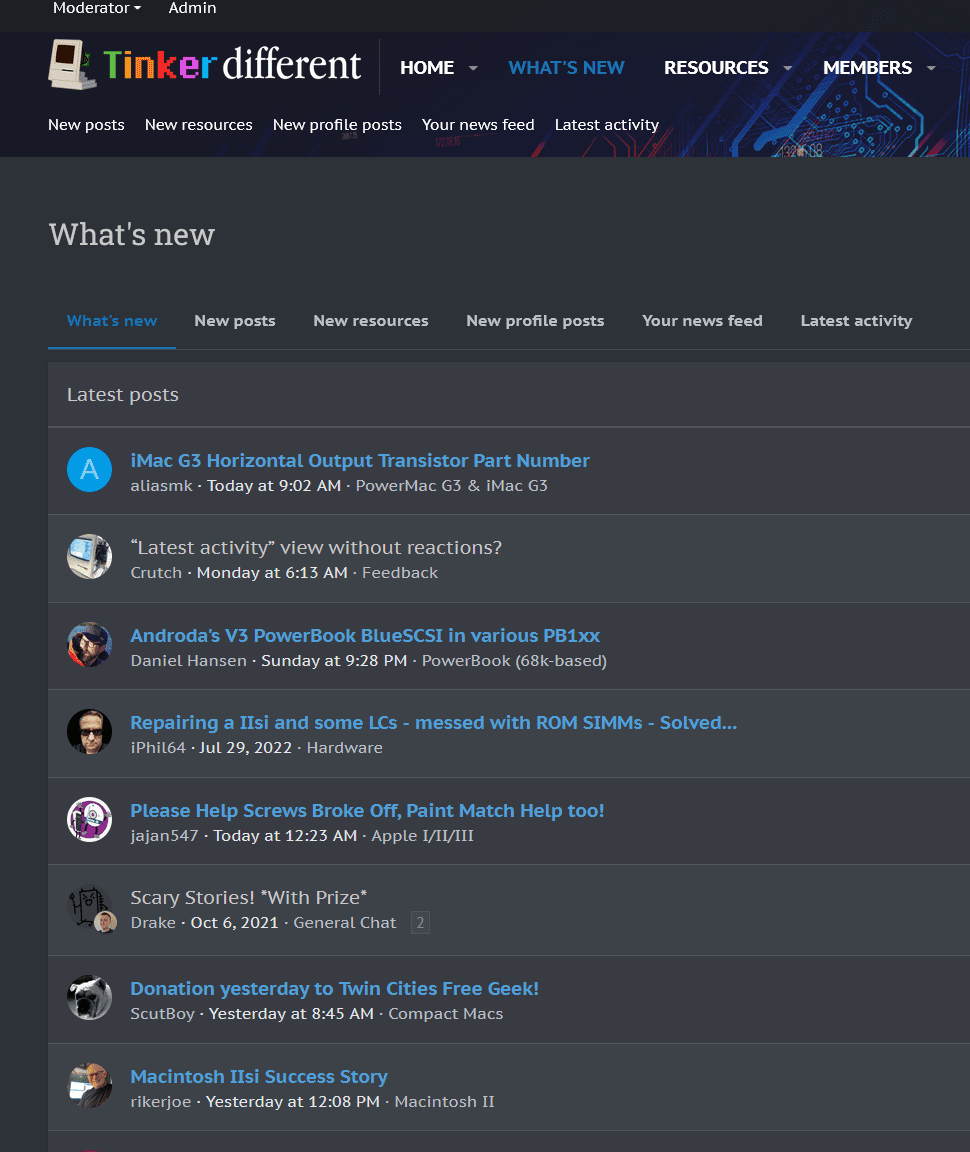This screenshot has width=970, height=1152.
Task: Go to the Admin panel
Action: 193,8
